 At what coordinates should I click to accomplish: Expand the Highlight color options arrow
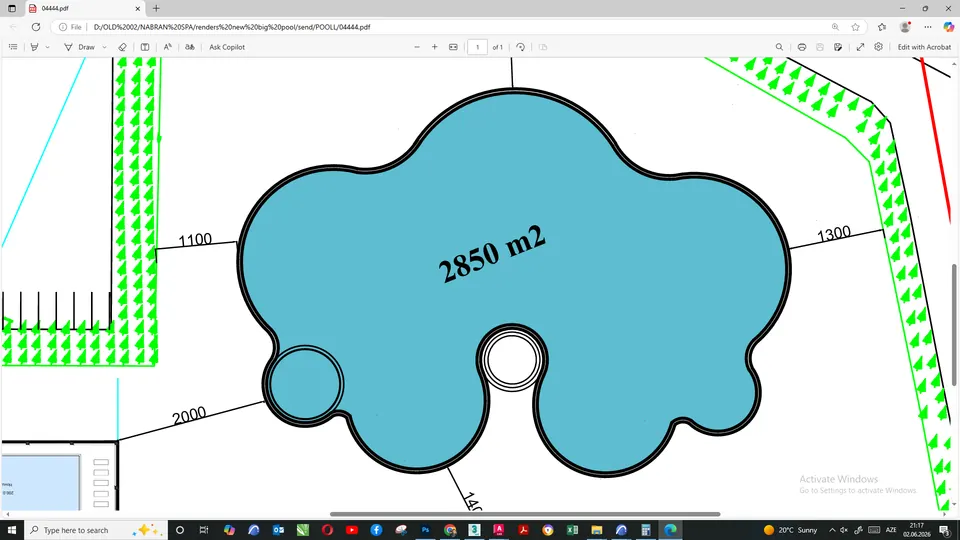tap(47, 47)
